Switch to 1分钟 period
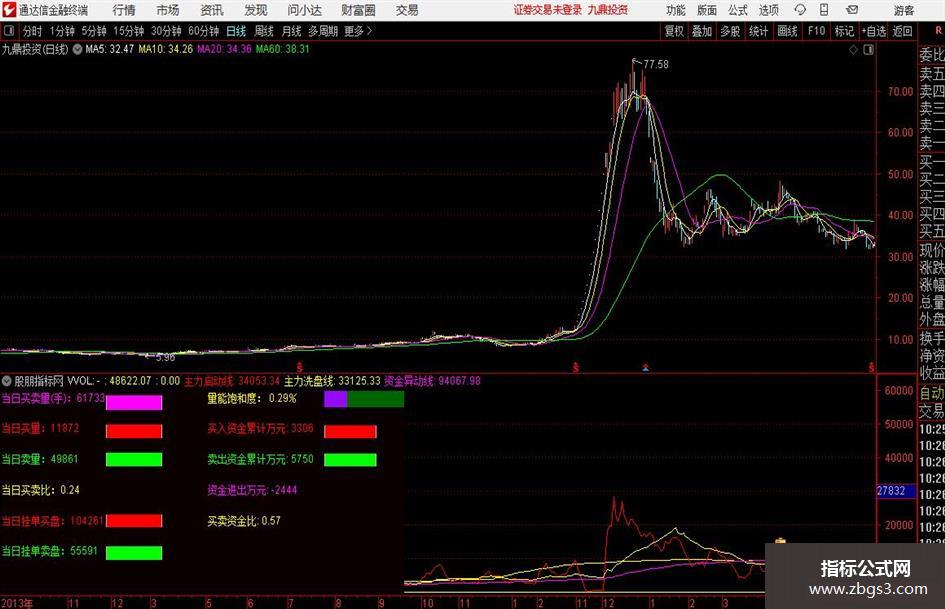945x609 pixels. pyautogui.click(x=61, y=31)
